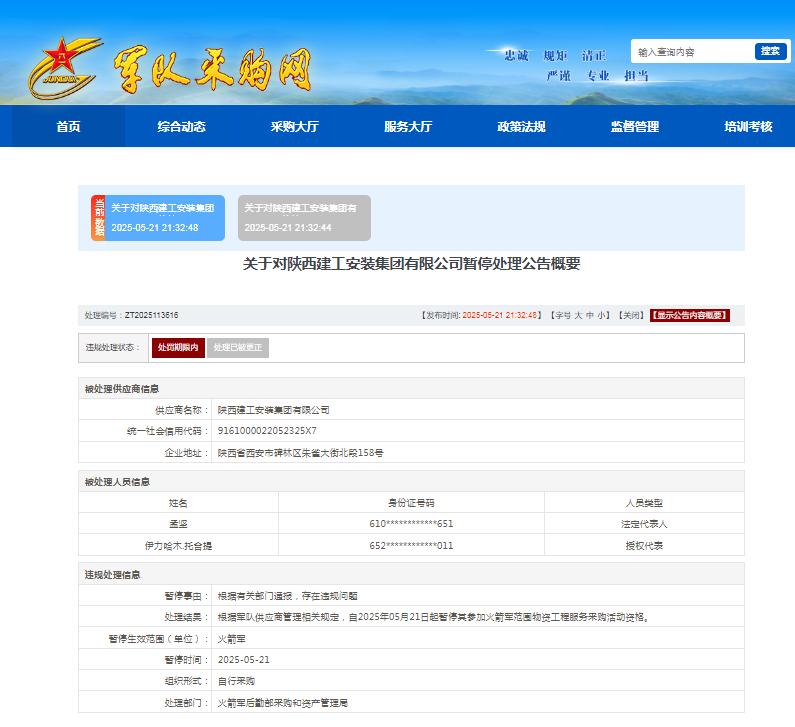
Task: Go to the 首页 menu item
Action: (x=68, y=126)
